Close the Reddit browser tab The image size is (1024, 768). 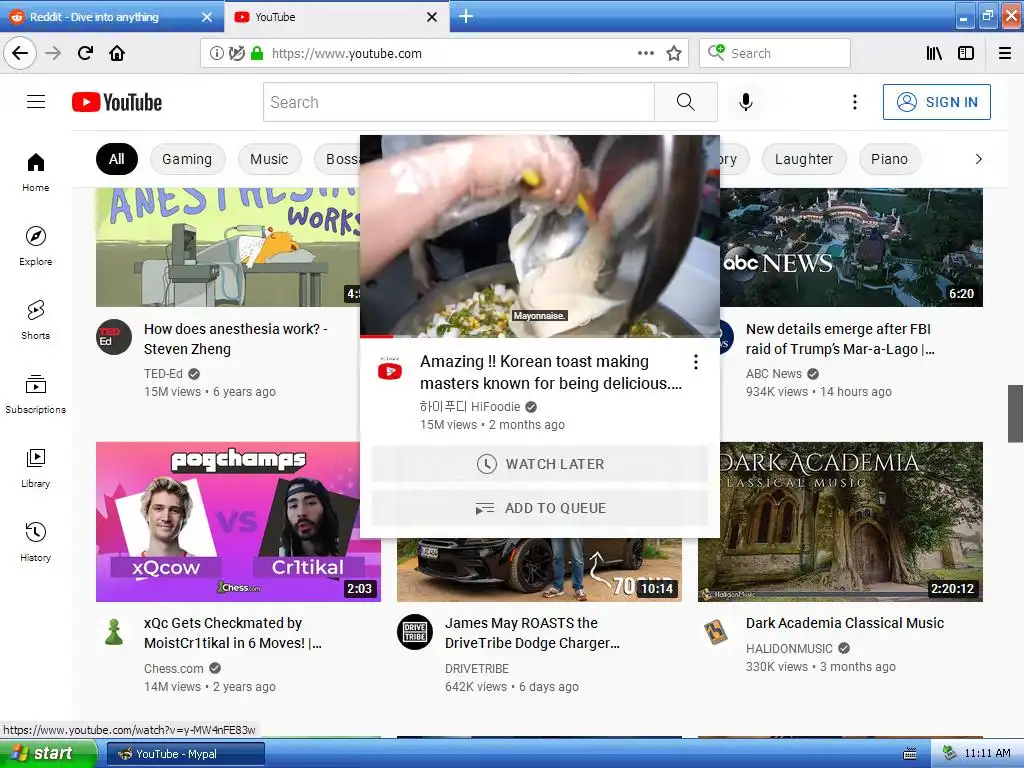207,17
